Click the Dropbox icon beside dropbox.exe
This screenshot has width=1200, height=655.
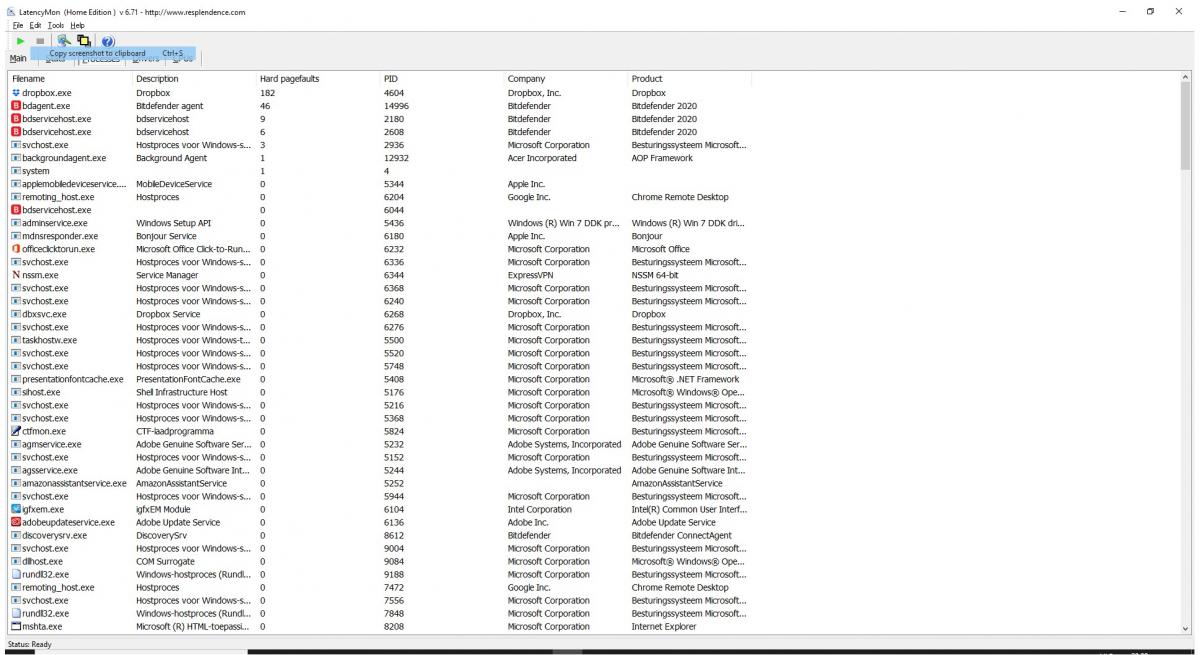click(x=16, y=93)
